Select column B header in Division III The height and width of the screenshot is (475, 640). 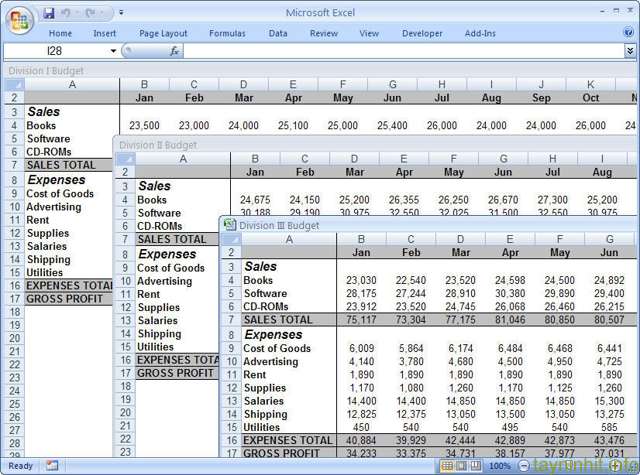pos(360,239)
